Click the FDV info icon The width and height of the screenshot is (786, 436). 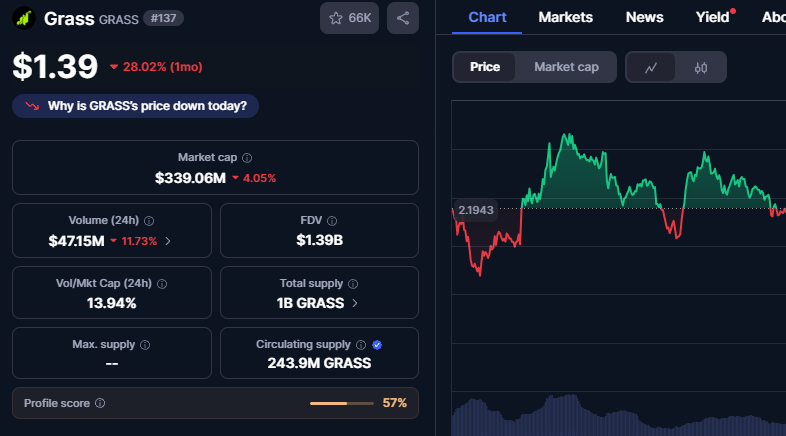click(332, 221)
